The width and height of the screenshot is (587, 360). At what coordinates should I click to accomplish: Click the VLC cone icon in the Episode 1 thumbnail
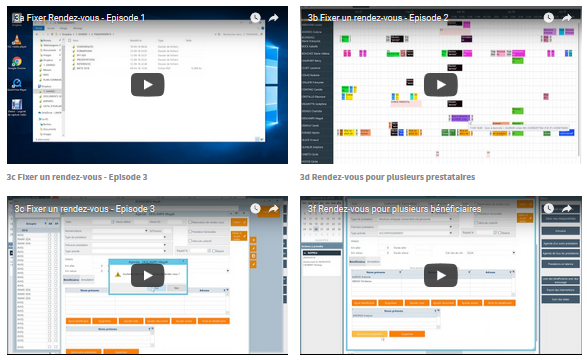pyautogui.click(x=16, y=40)
